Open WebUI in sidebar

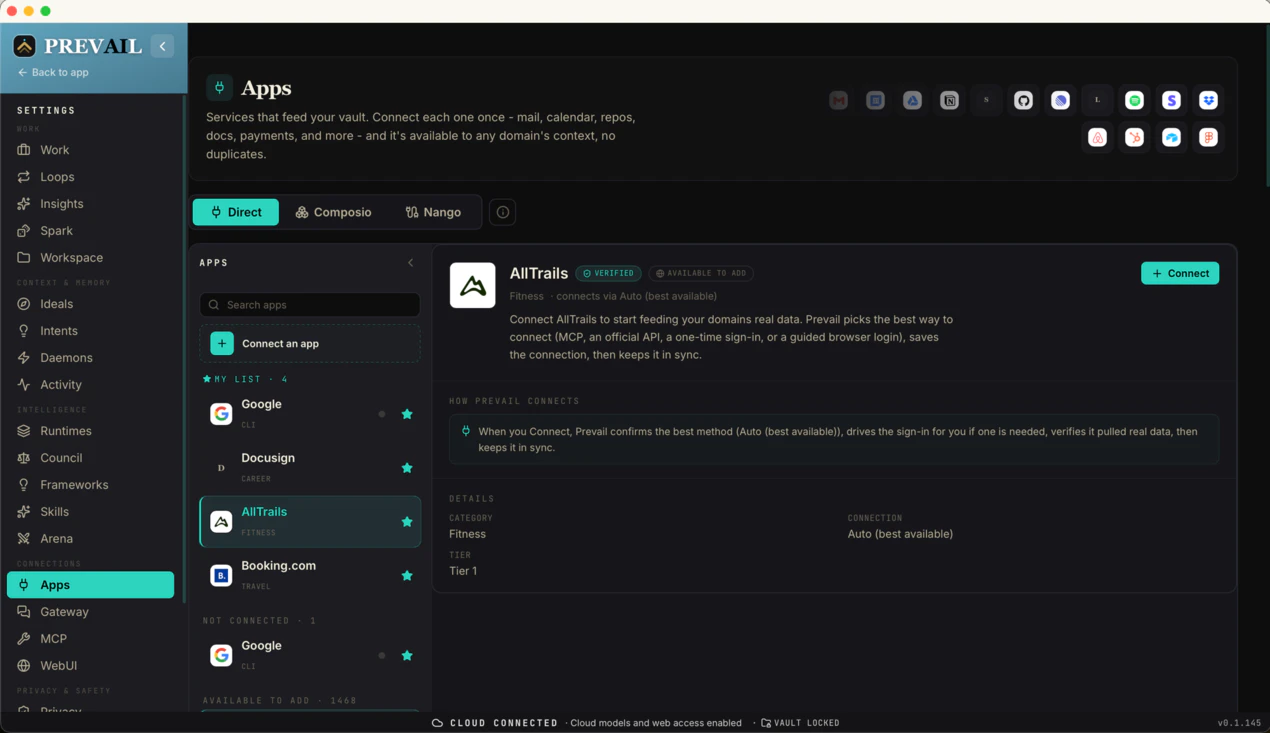point(90,666)
